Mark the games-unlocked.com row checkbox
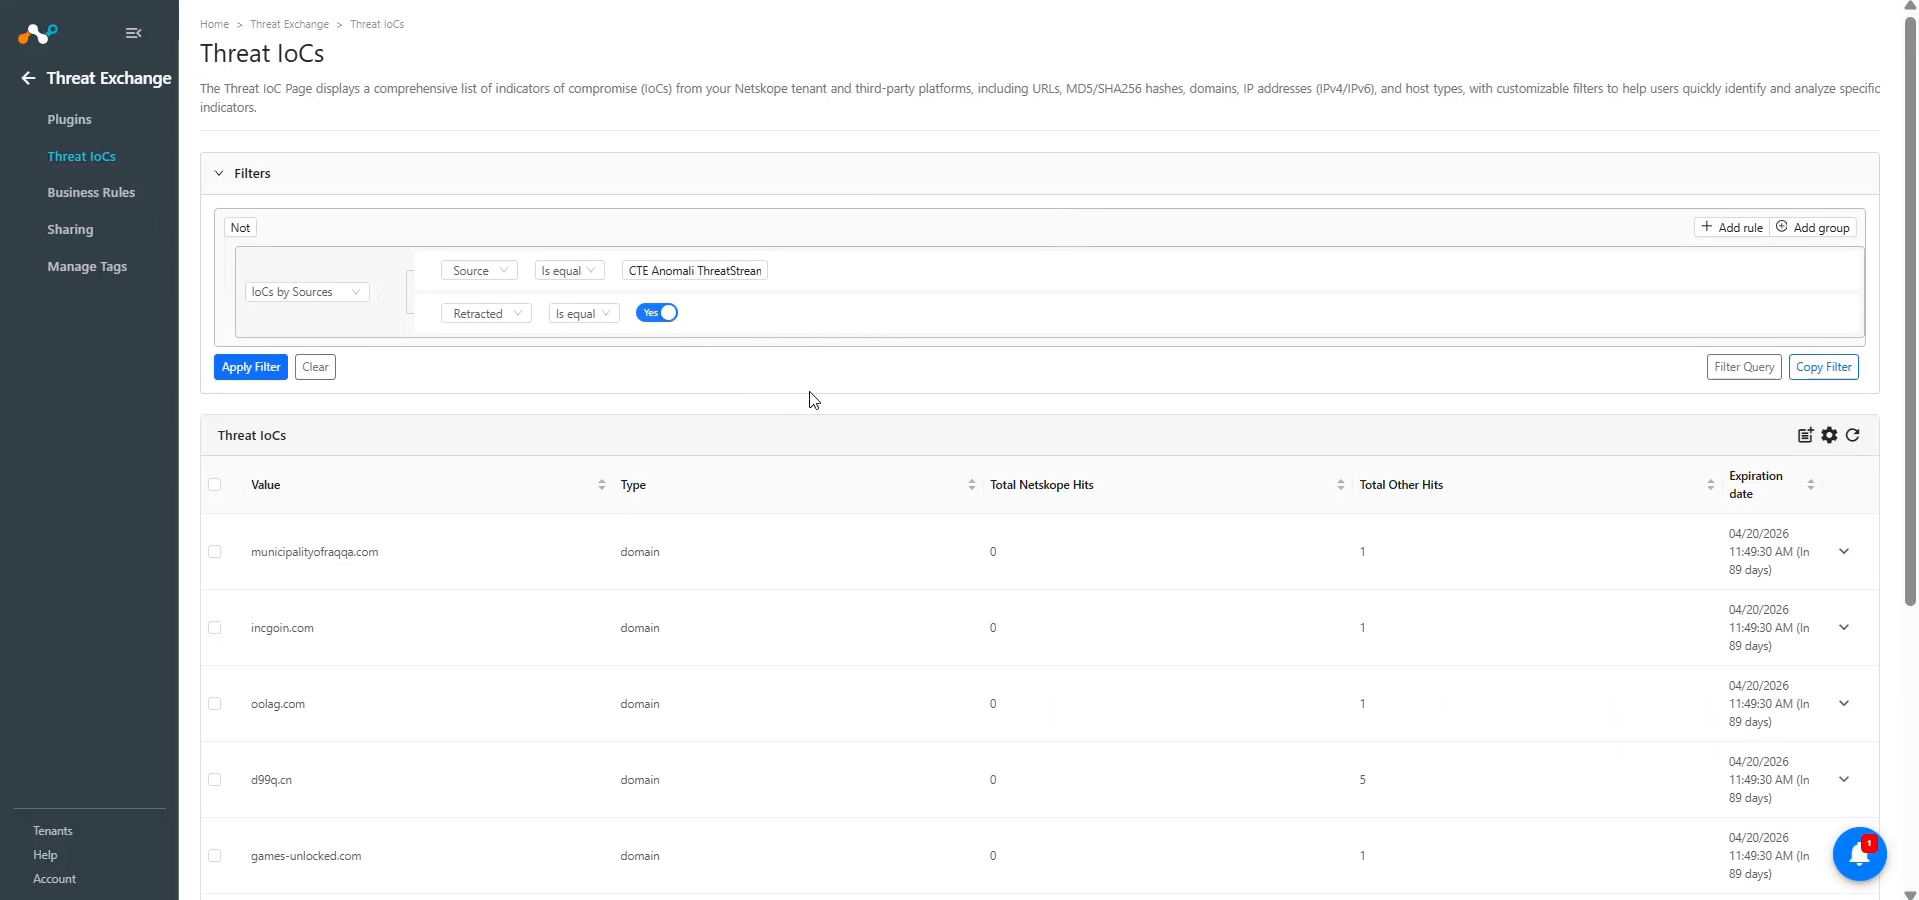The width and height of the screenshot is (1919, 900). click(x=215, y=856)
